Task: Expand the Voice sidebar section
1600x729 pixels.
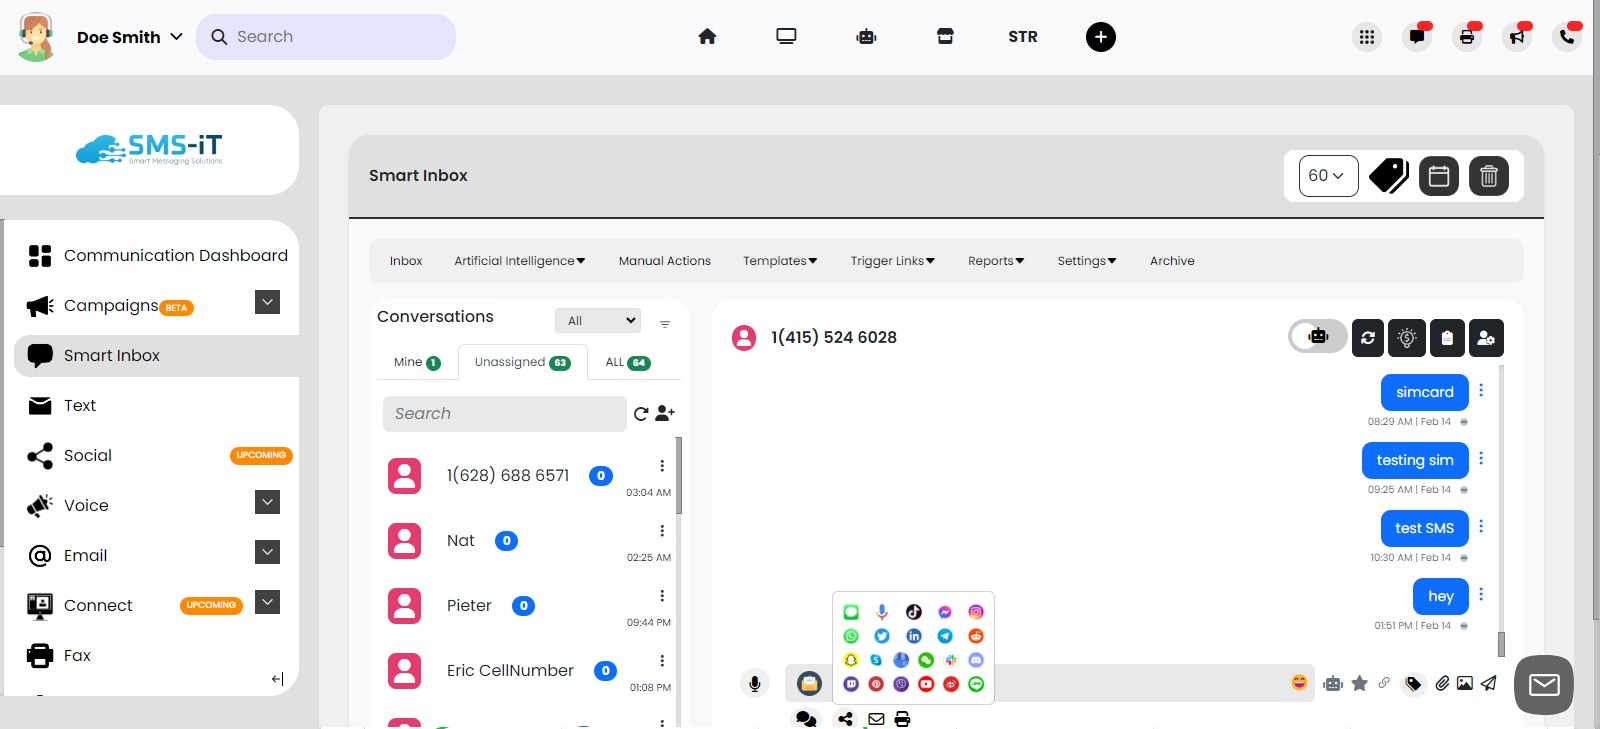Action: coord(267,502)
